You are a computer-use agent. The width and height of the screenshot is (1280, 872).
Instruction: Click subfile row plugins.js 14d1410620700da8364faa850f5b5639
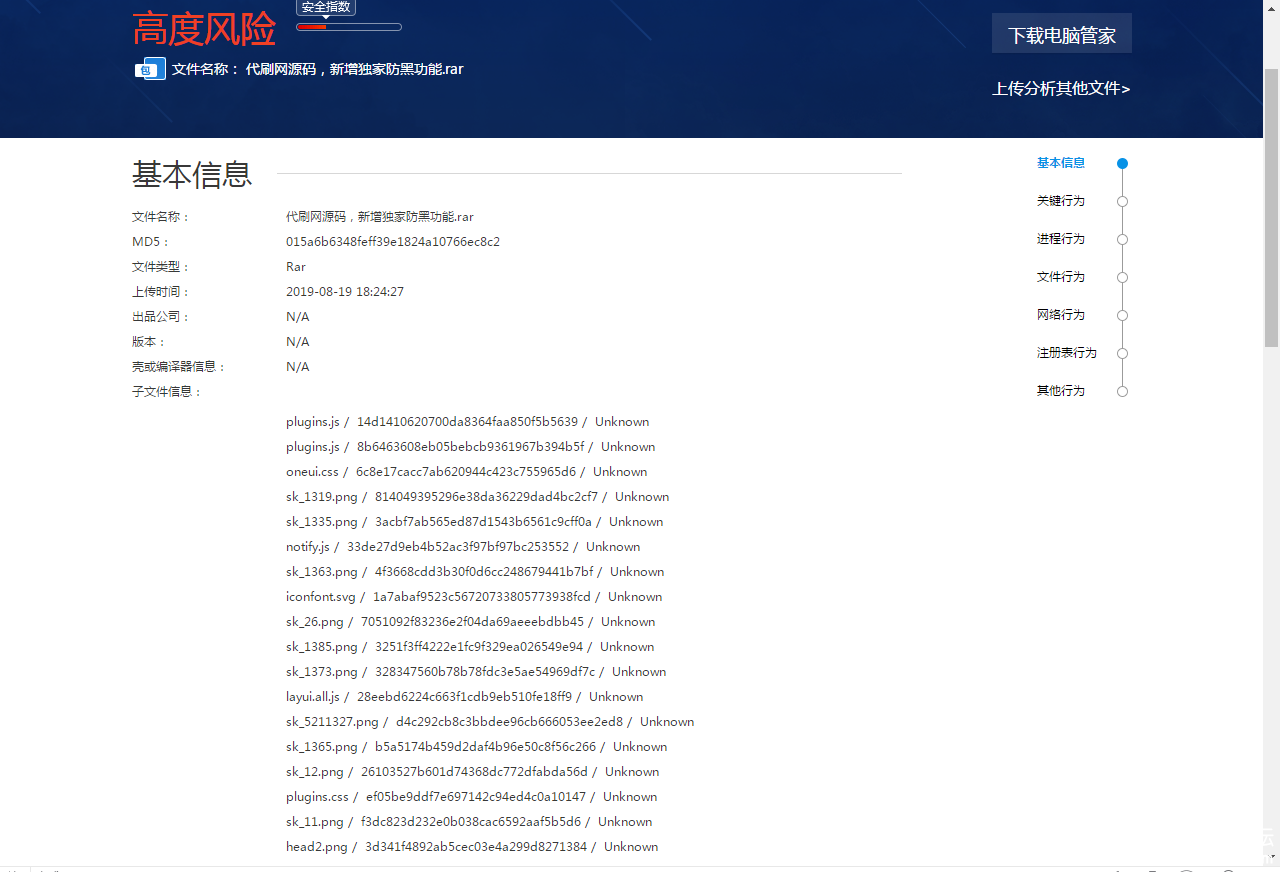(x=467, y=422)
